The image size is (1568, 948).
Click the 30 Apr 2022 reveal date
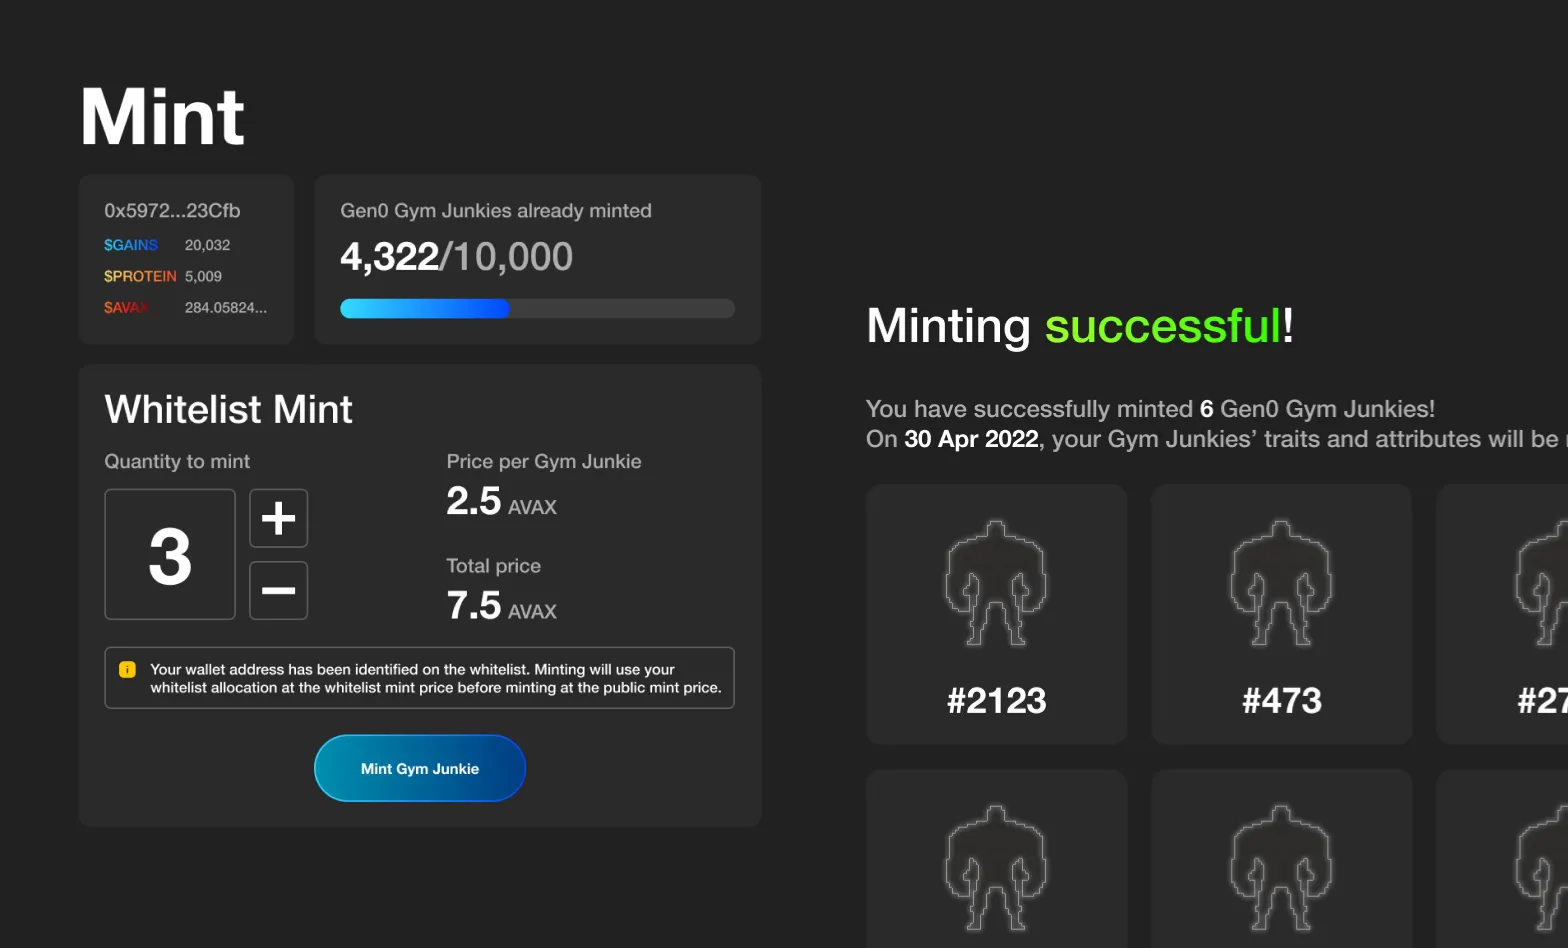click(971, 439)
